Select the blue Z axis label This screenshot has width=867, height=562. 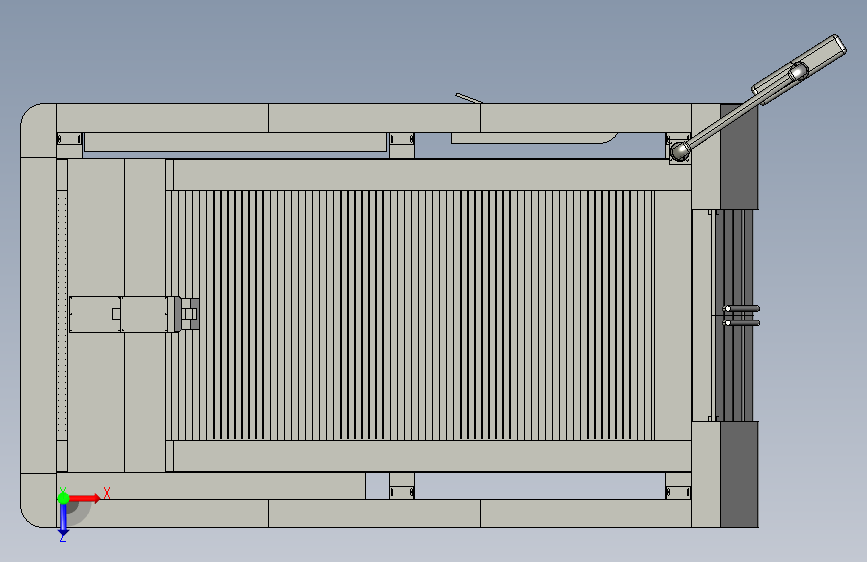coord(63,537)
